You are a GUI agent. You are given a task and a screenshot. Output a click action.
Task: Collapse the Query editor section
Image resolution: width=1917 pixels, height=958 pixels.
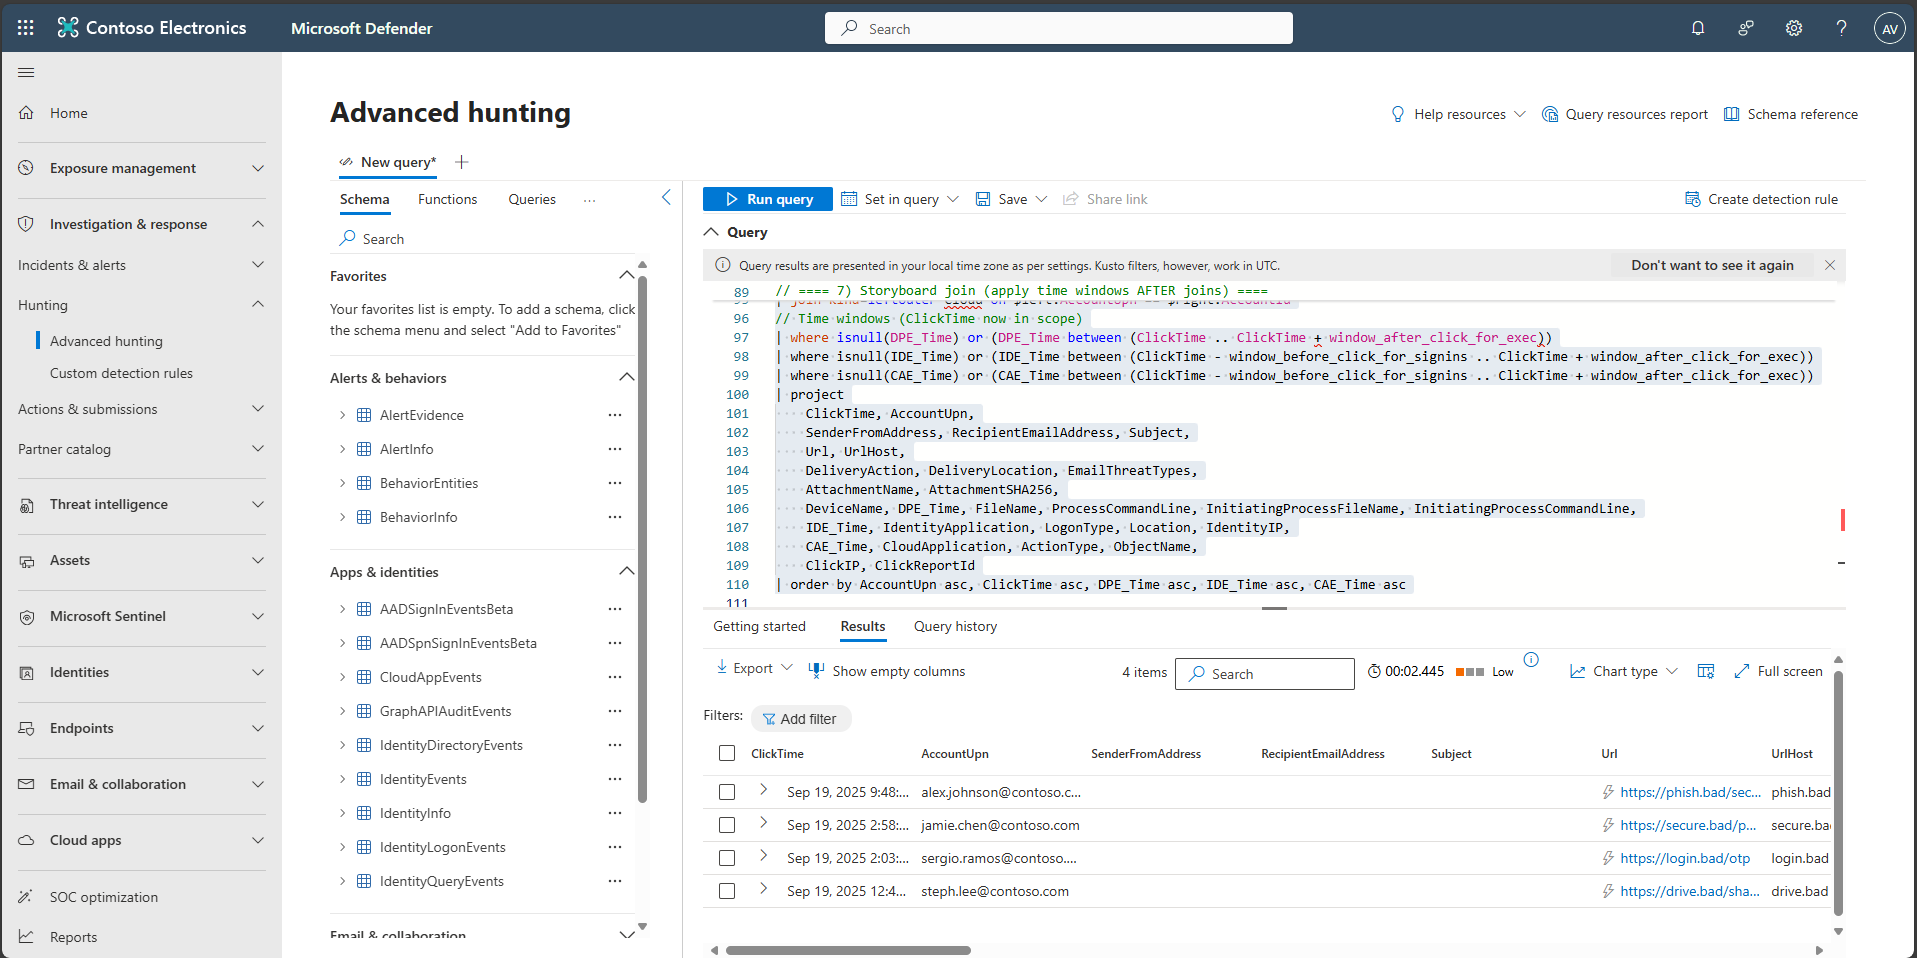[x=711, y=232]
